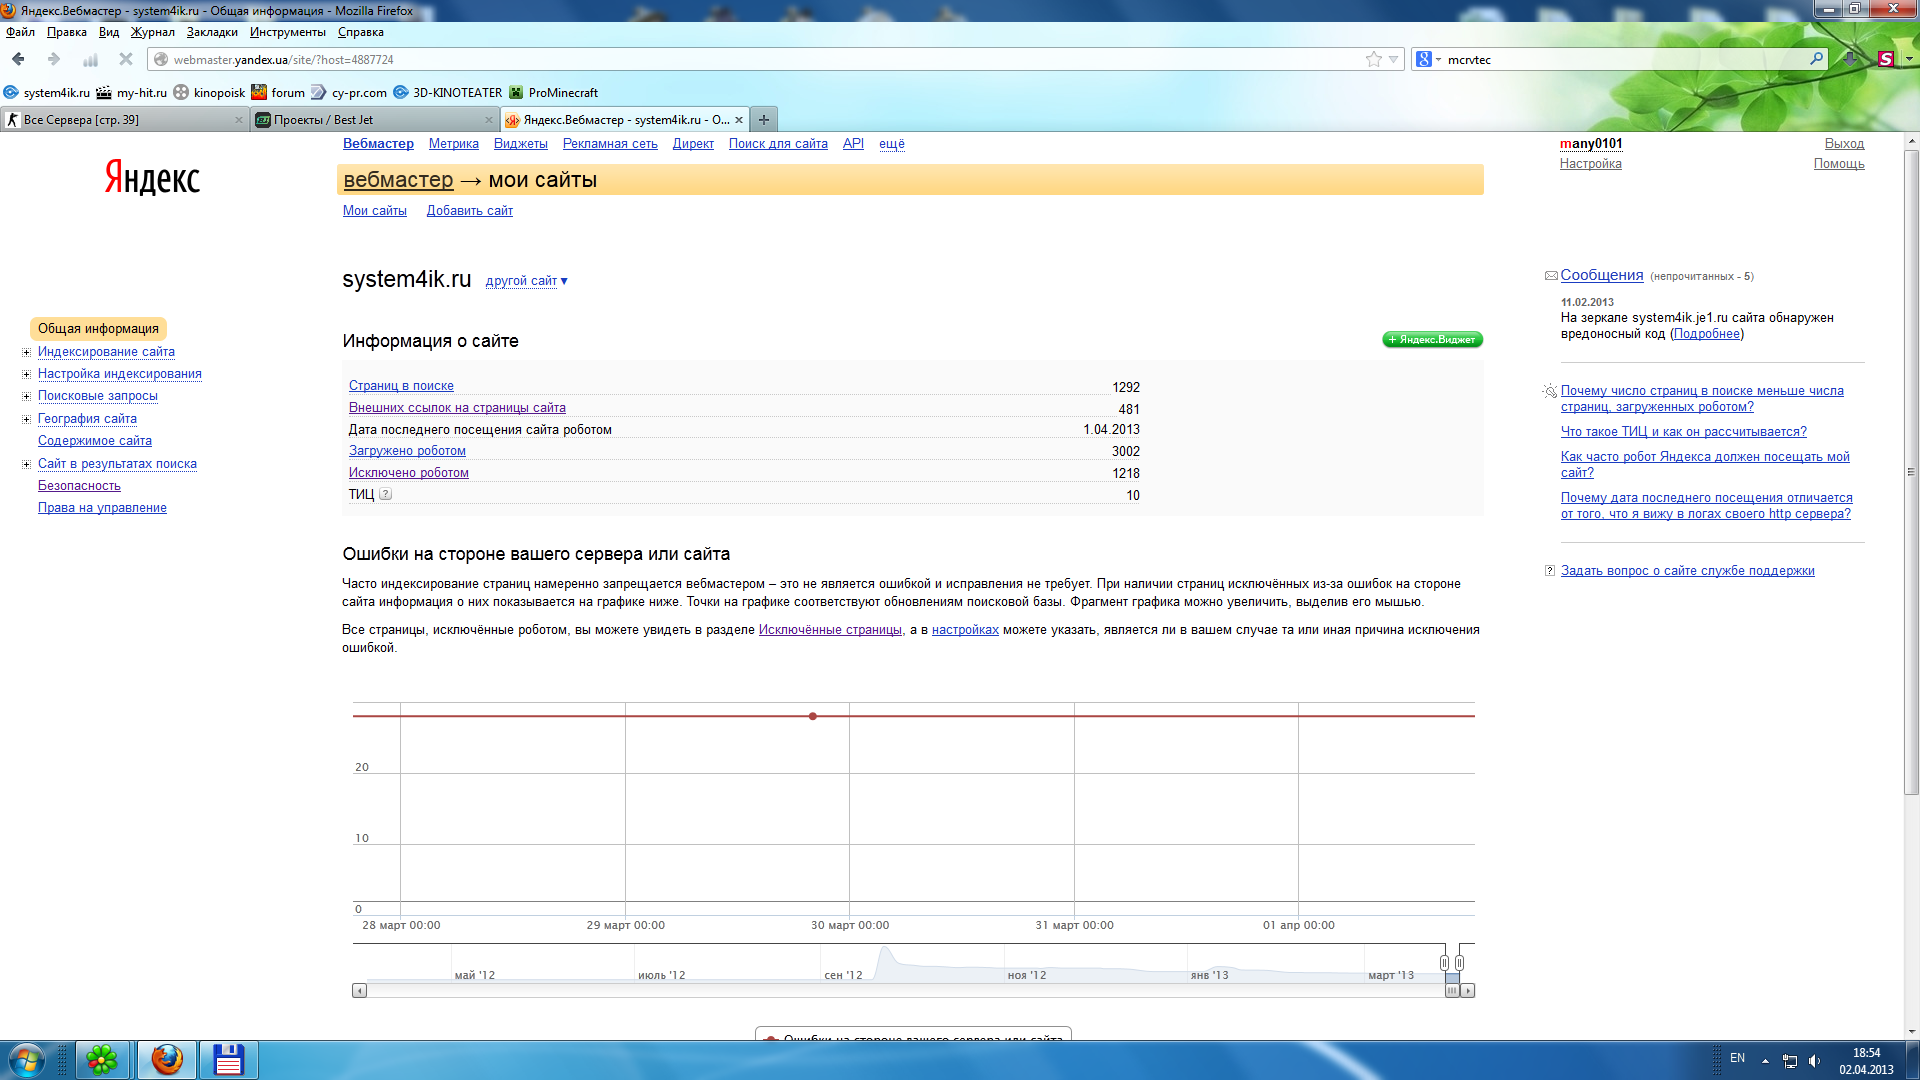
Task: Open kinopoisk bookmark
Action: 209,92
